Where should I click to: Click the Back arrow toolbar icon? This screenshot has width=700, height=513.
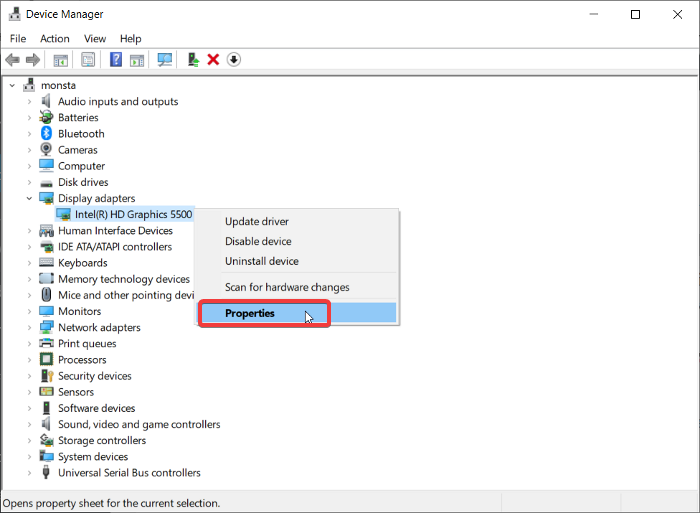pos(12,59)
